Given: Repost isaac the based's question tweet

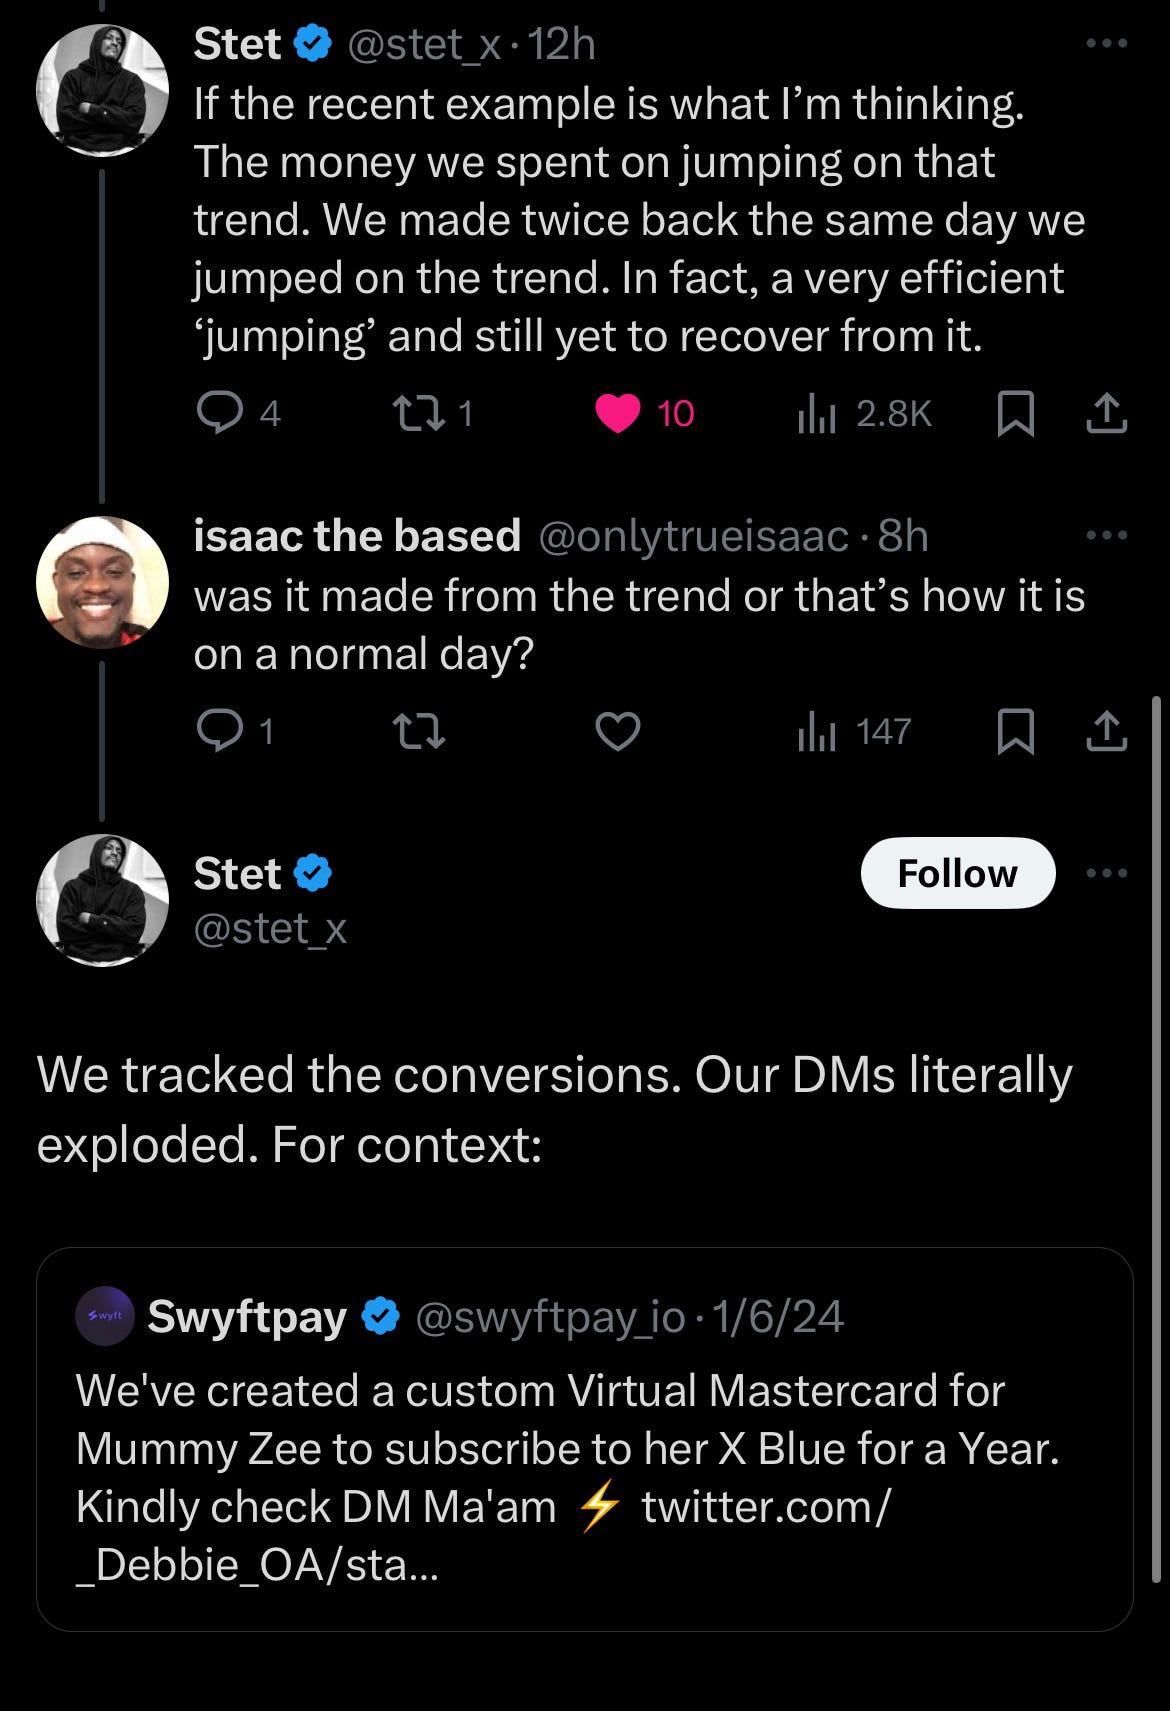Looking at the screenshot, I should point(419,731).
